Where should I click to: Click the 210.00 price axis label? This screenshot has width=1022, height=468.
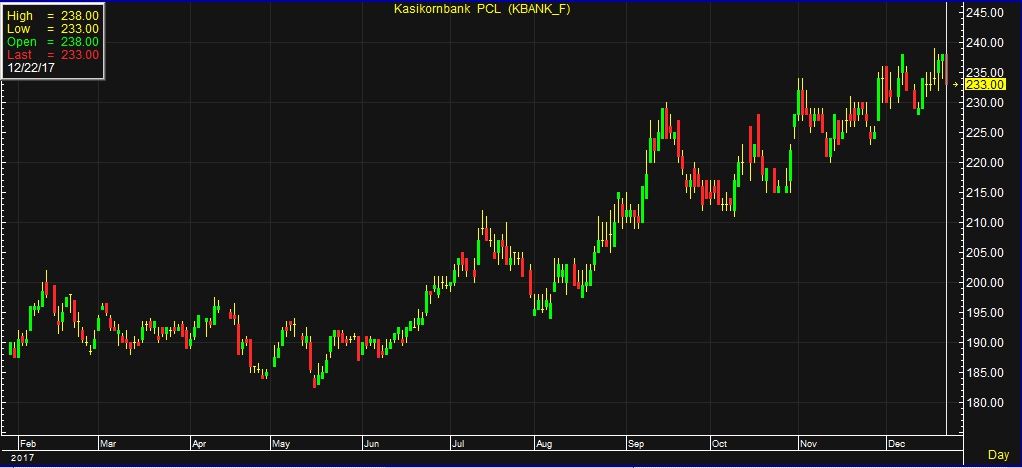[985, 223]
